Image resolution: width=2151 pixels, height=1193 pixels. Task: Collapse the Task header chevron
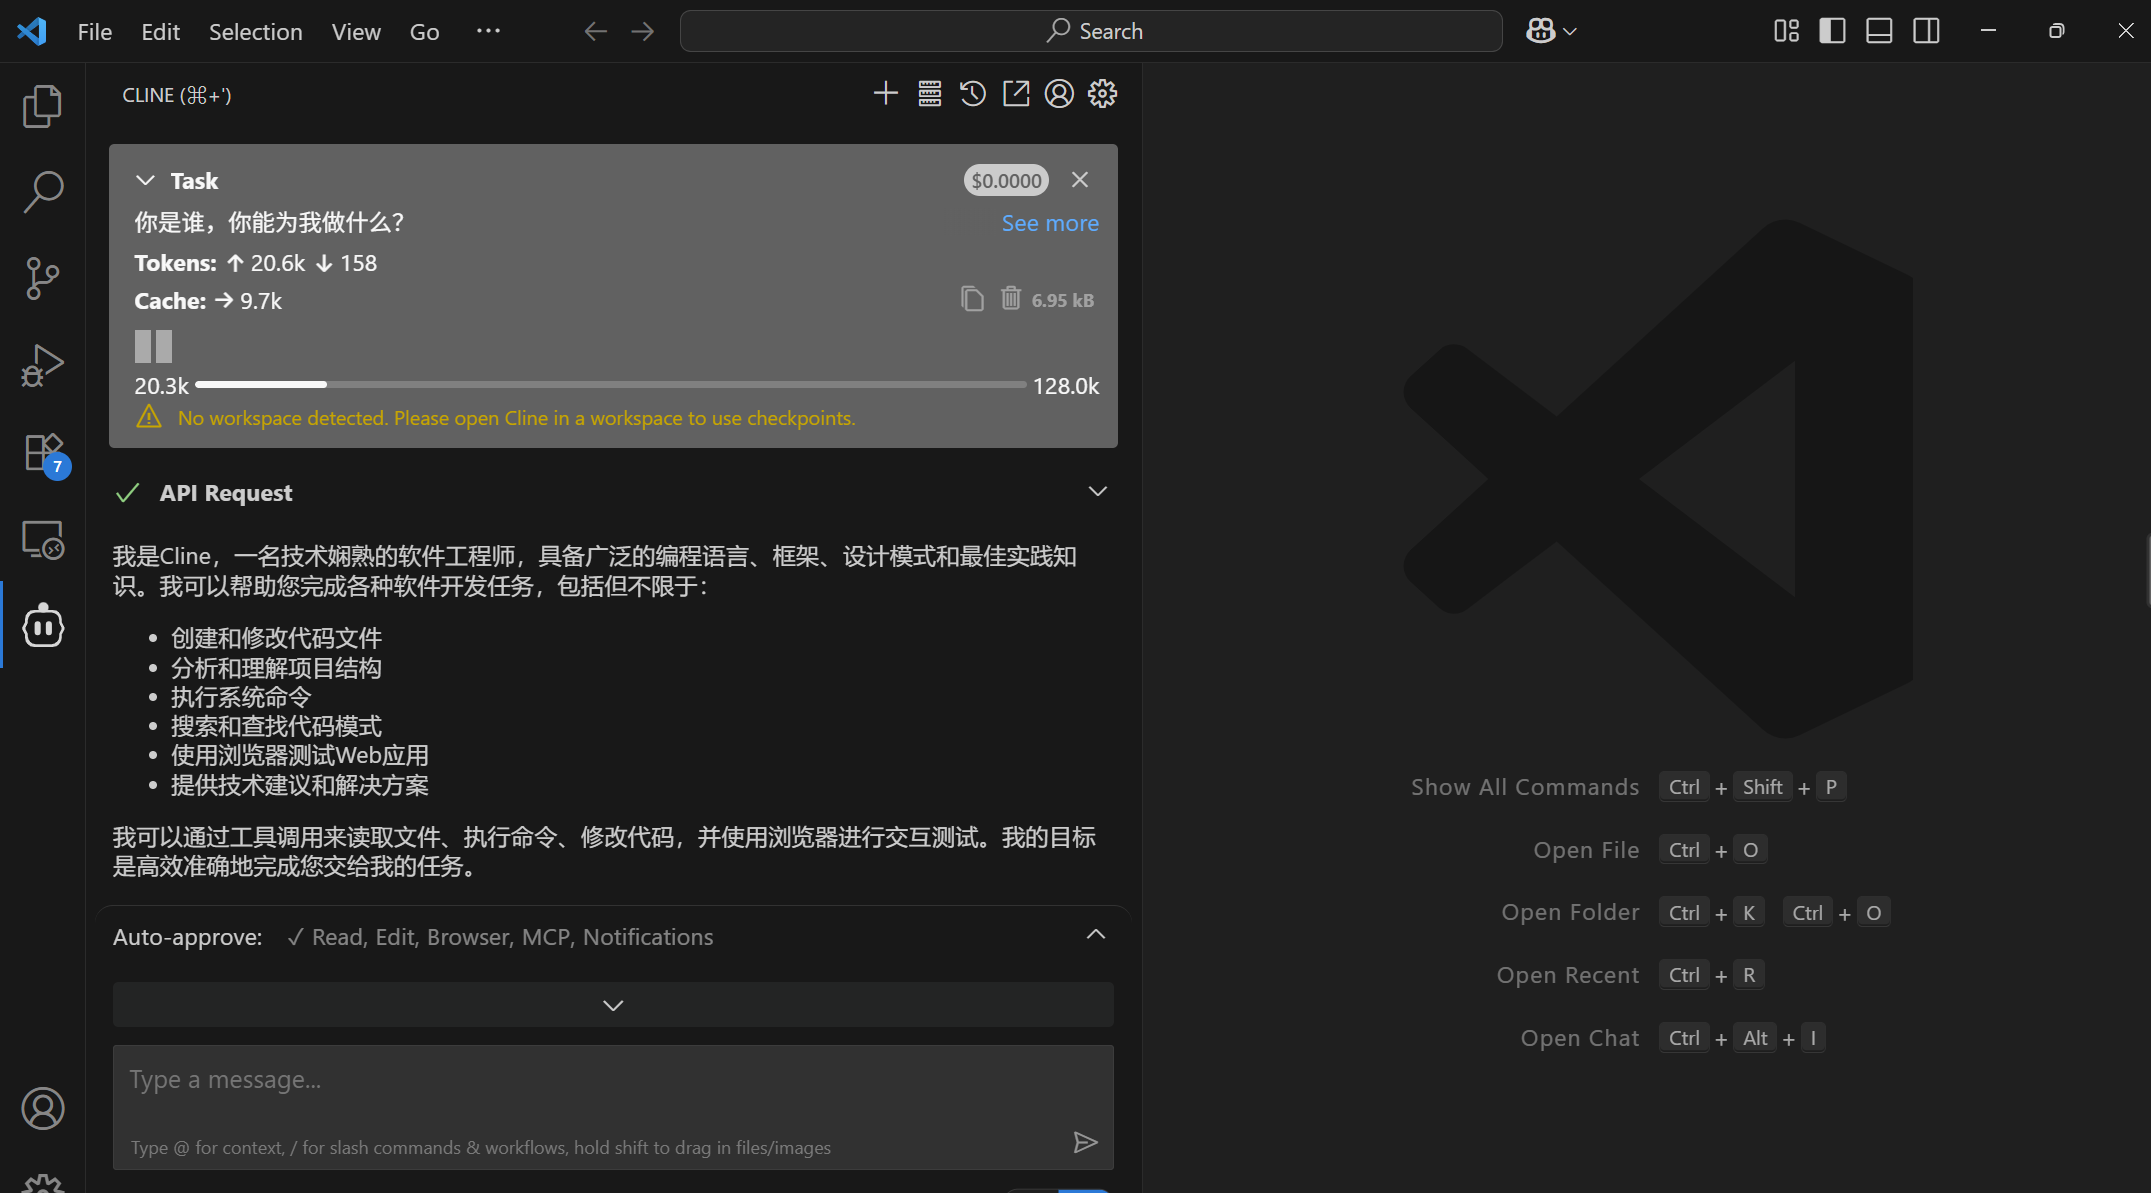pos(145,180)
